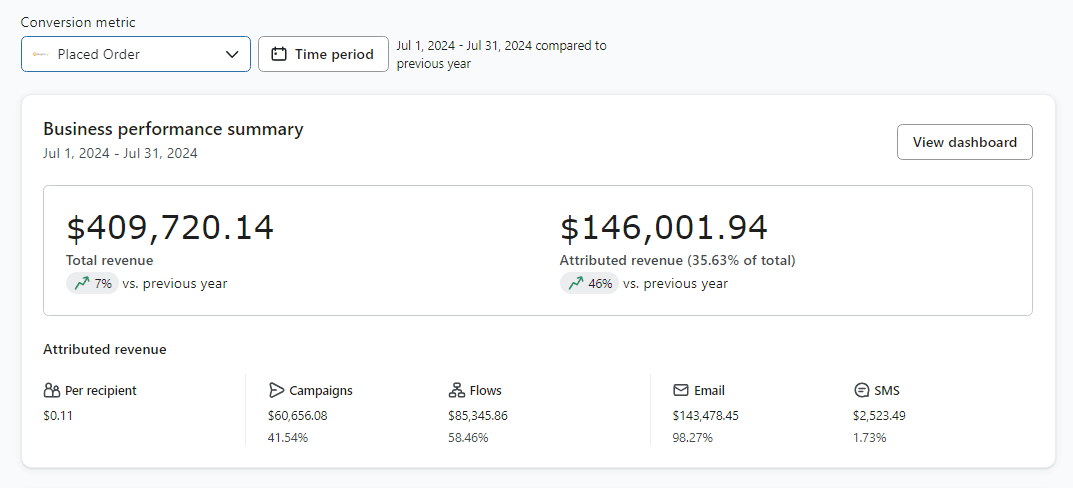The width and height of the screenshot is (1073, 488).
Task: Click the 7% trend arrow badge
Action: 92,283
